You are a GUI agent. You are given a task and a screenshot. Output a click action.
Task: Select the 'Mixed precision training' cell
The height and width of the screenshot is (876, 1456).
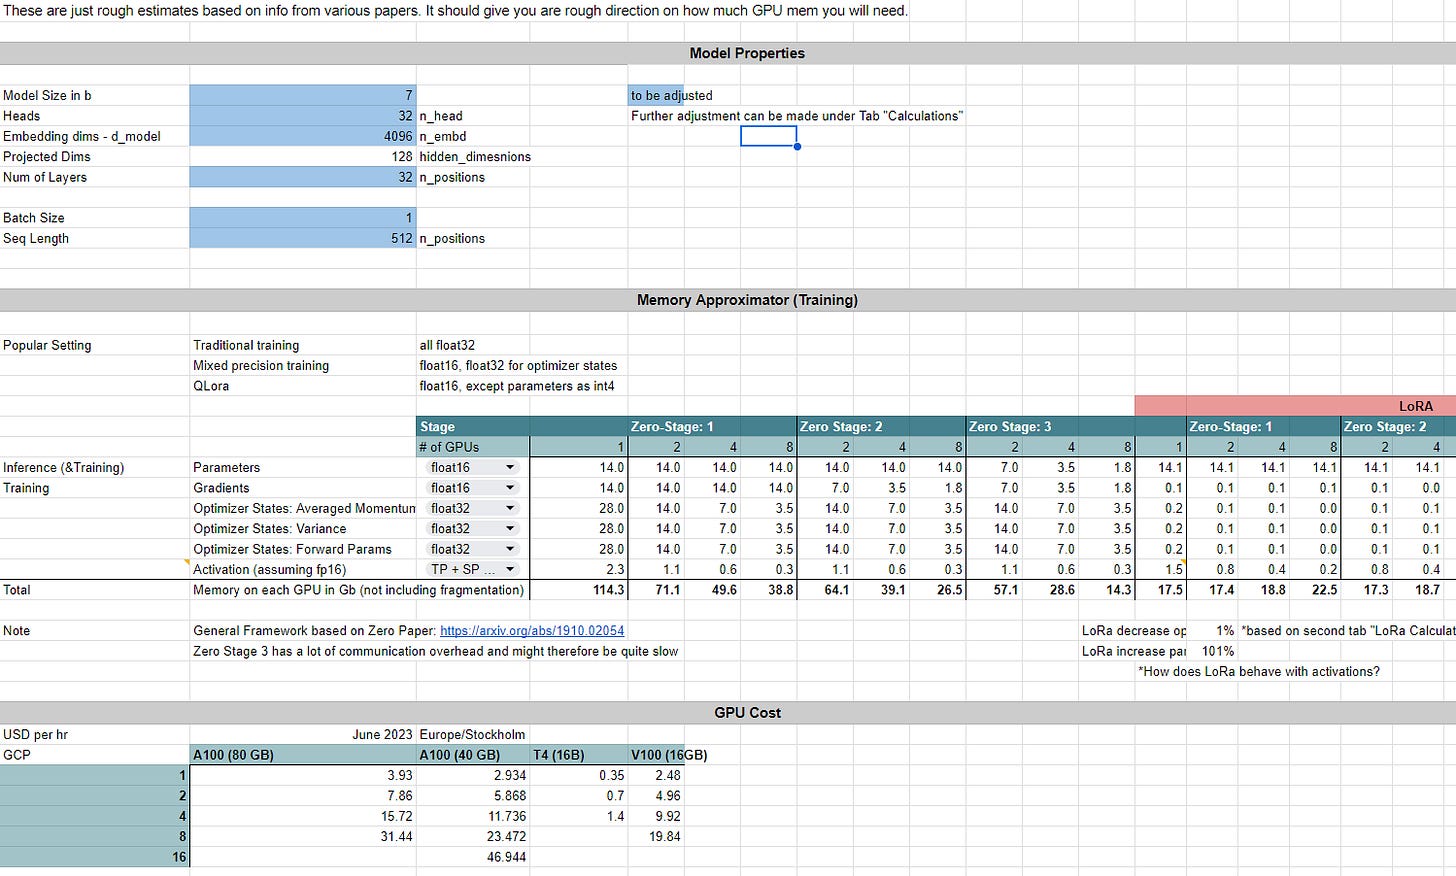point(303,365)
